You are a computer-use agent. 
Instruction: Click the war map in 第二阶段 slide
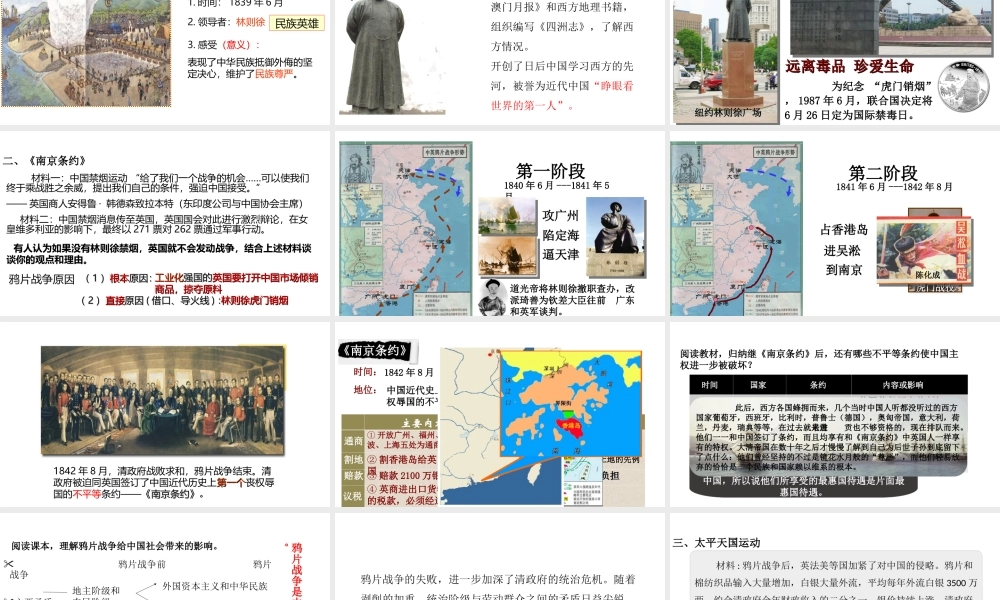click(x=736, y=229)
